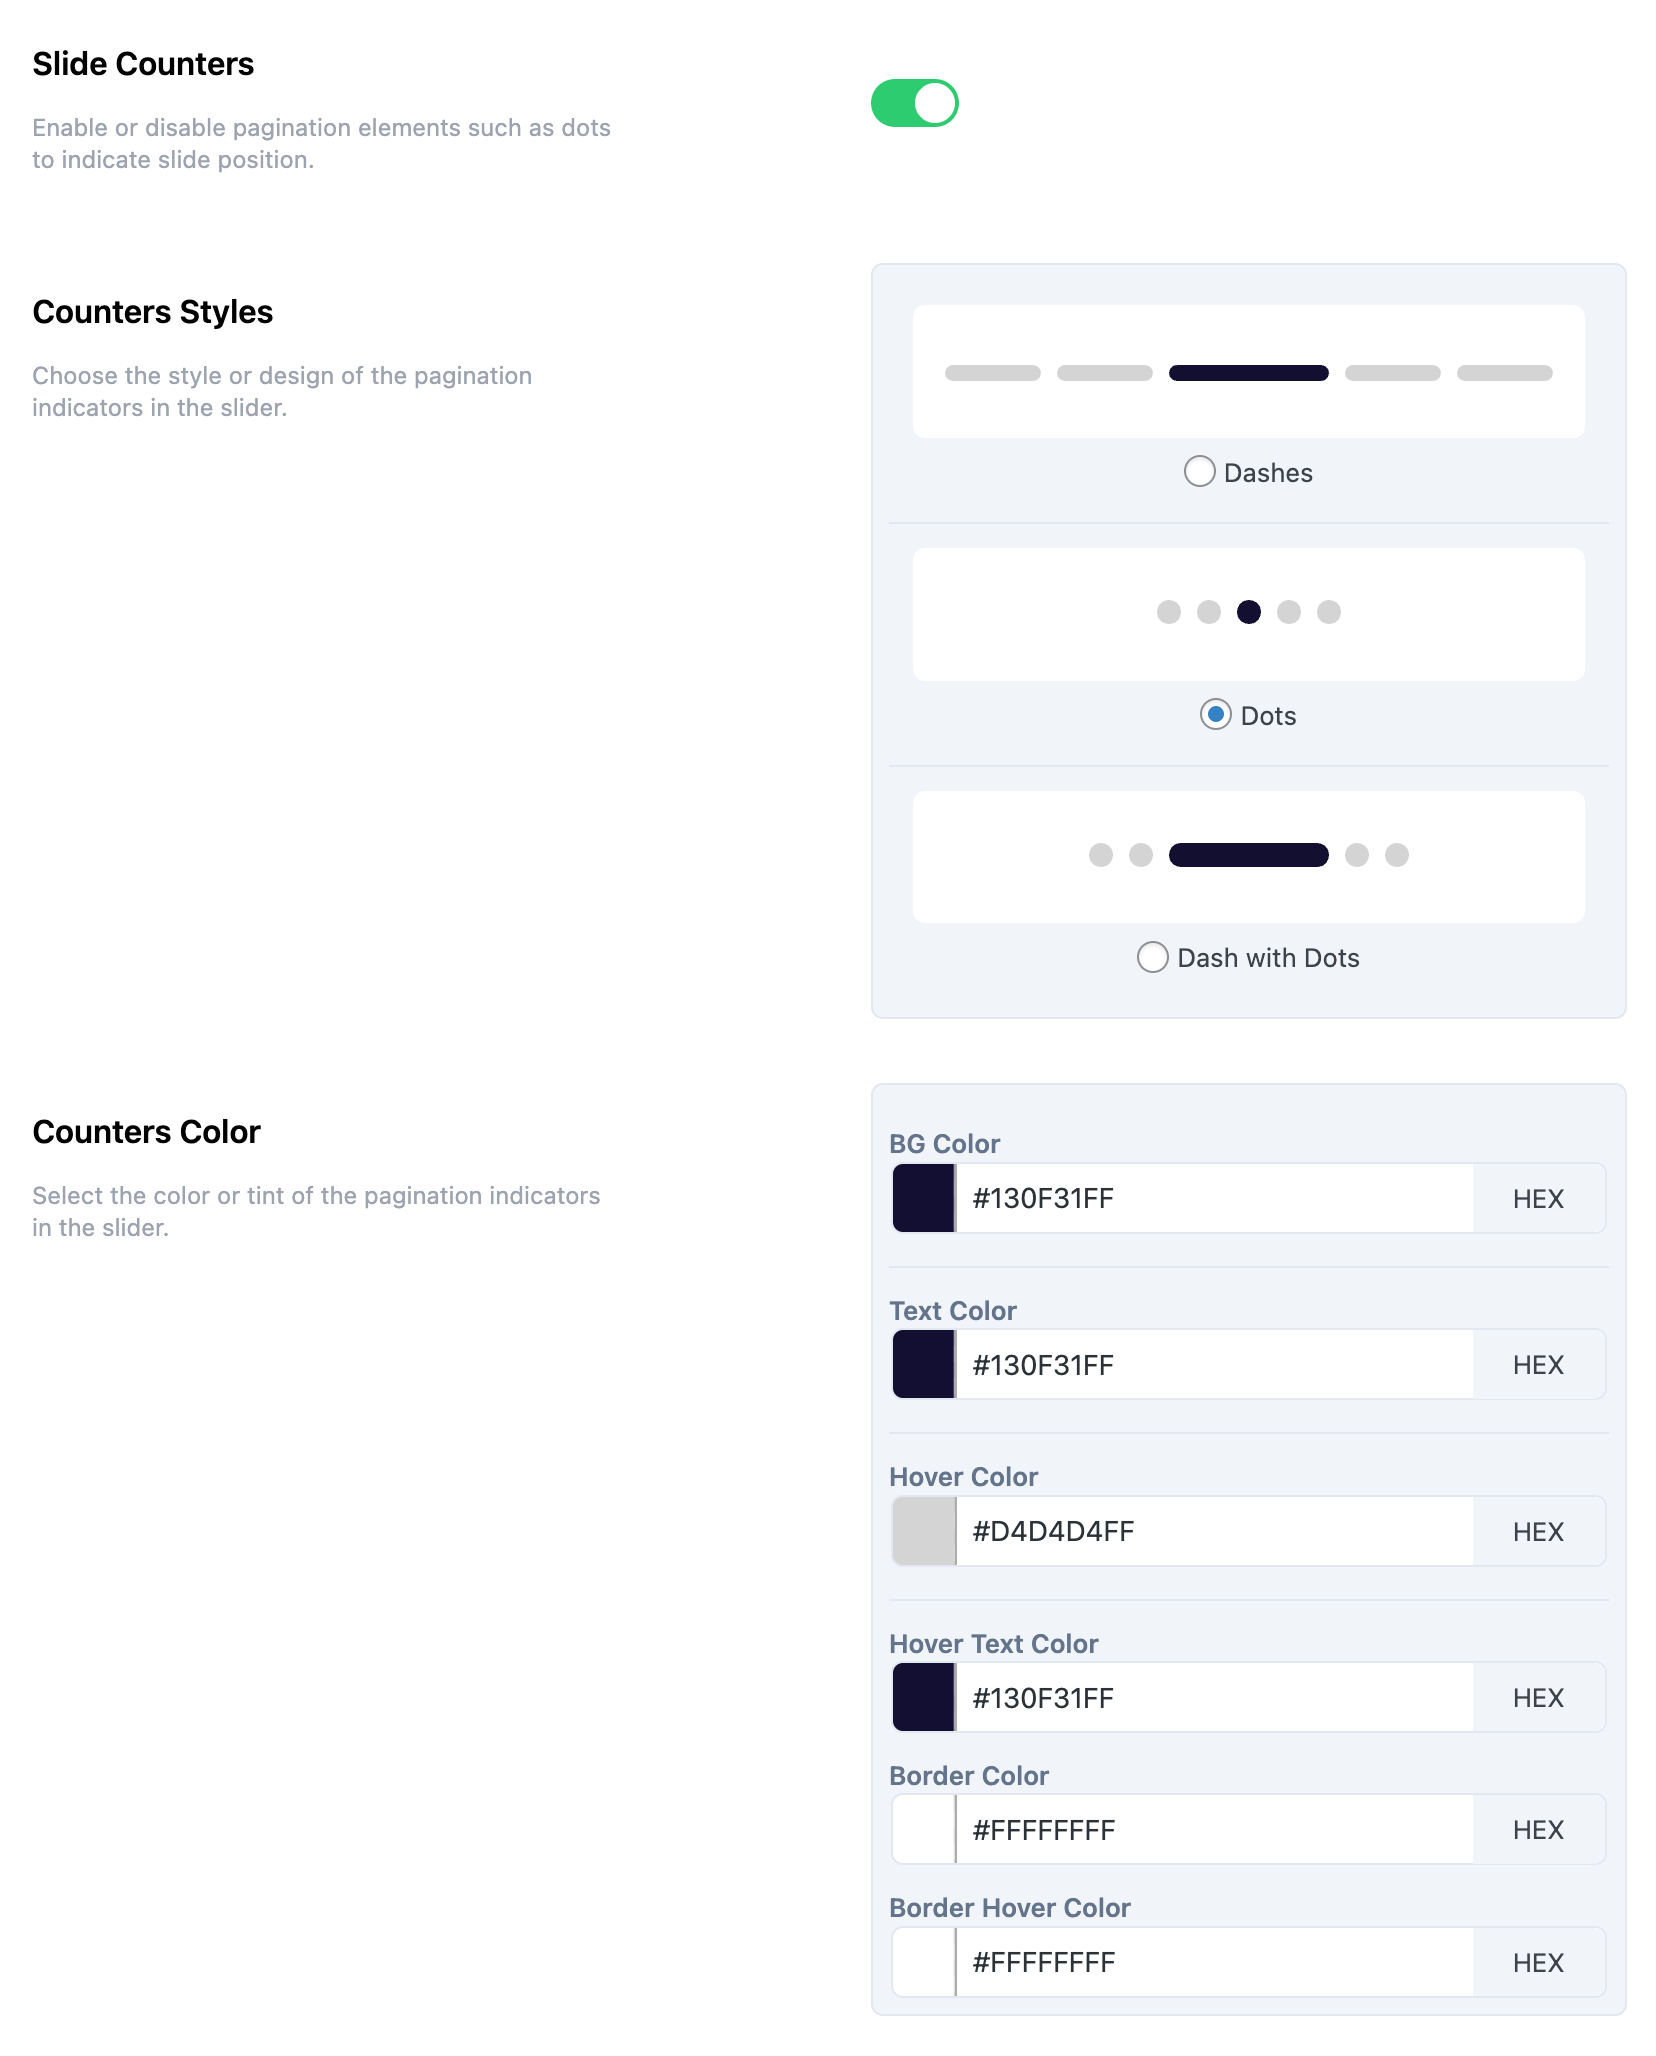Open the Text Color swatch picker
This screenshot has width=1656, height=2056.
[x=923, y=1364]
